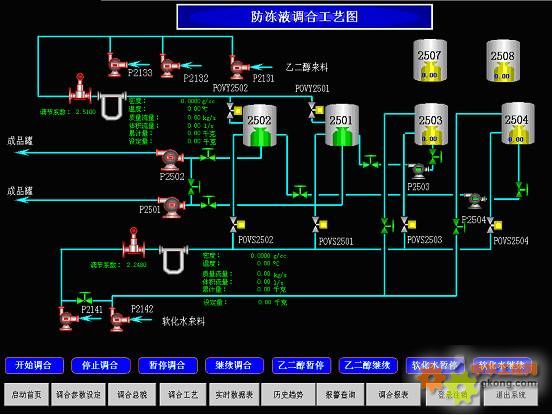Click the upper regulating valve near 2.5100
Image resolution: width=552 pixels, height=415 pixels.
80,89
